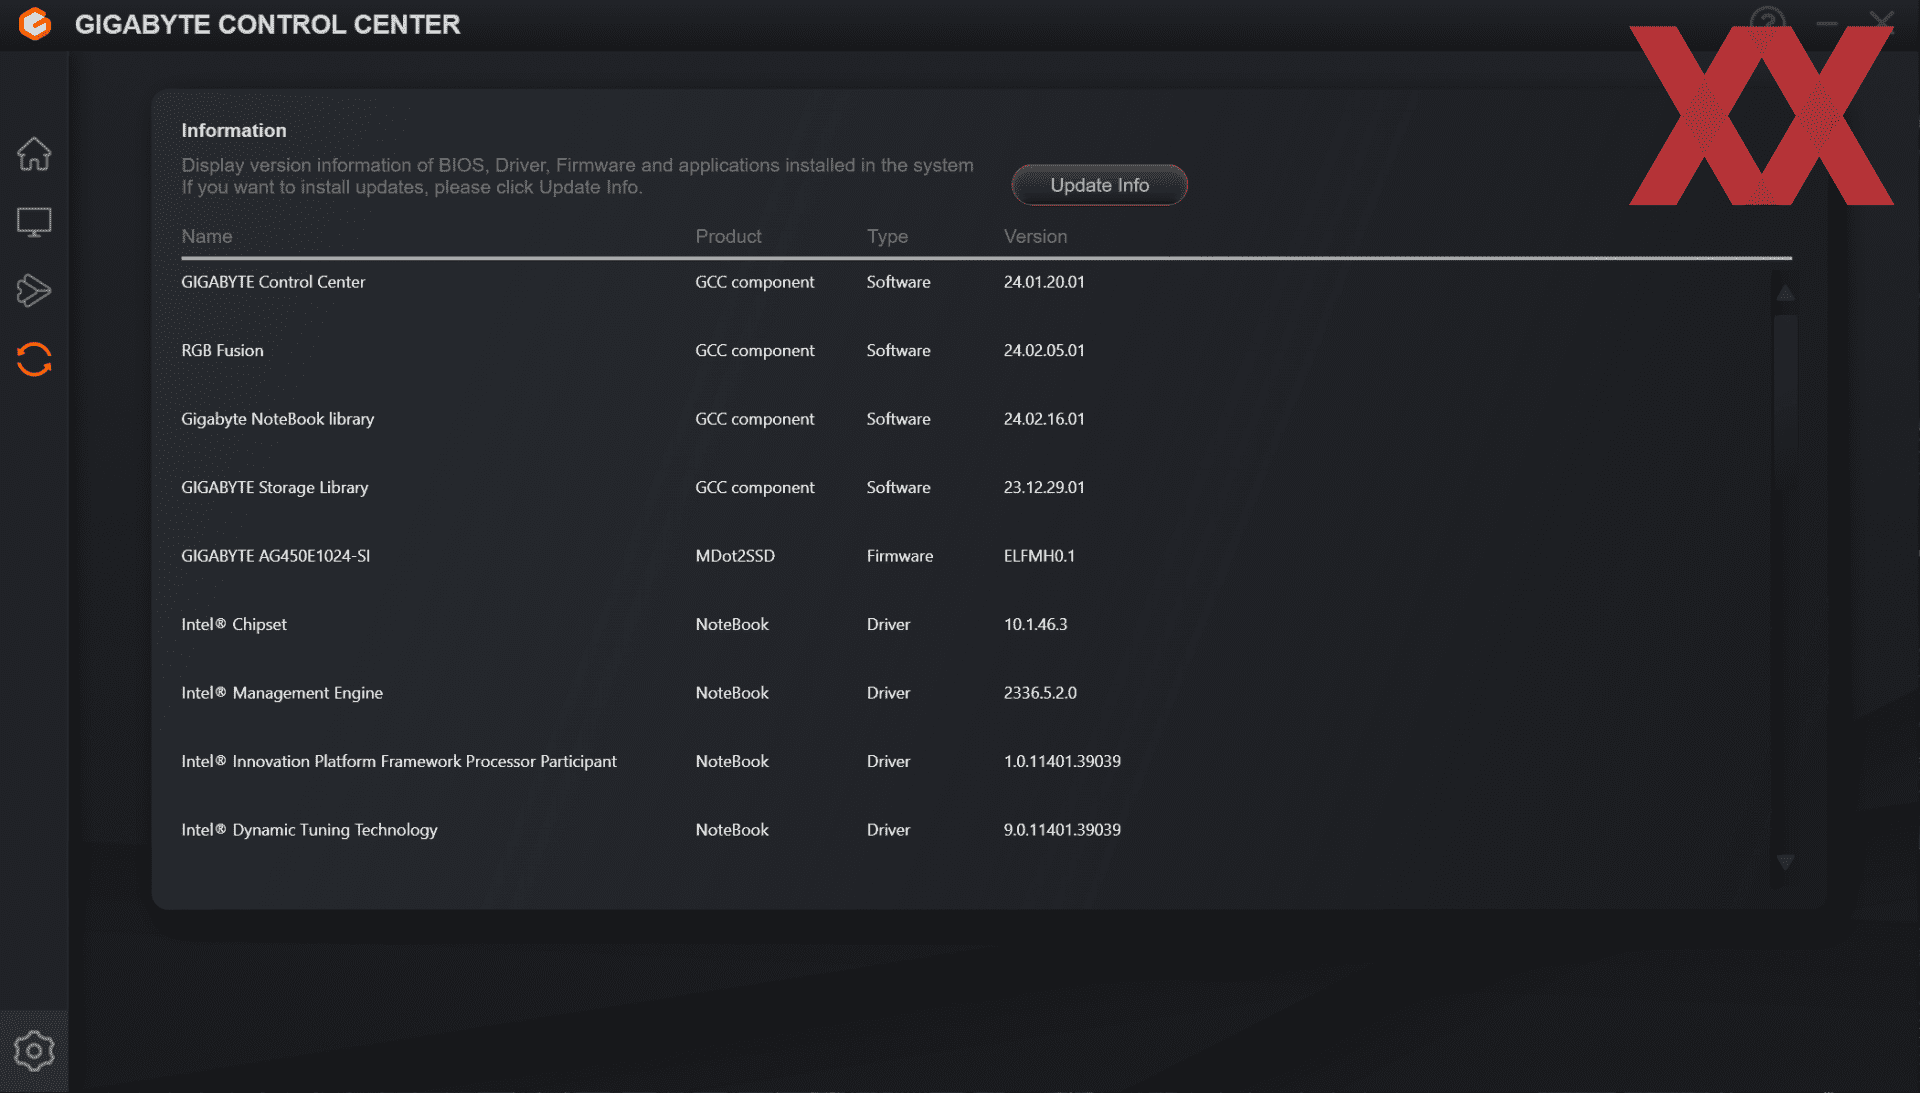
Task: Open the Home sidebar icon
Action: click(34, 154)
